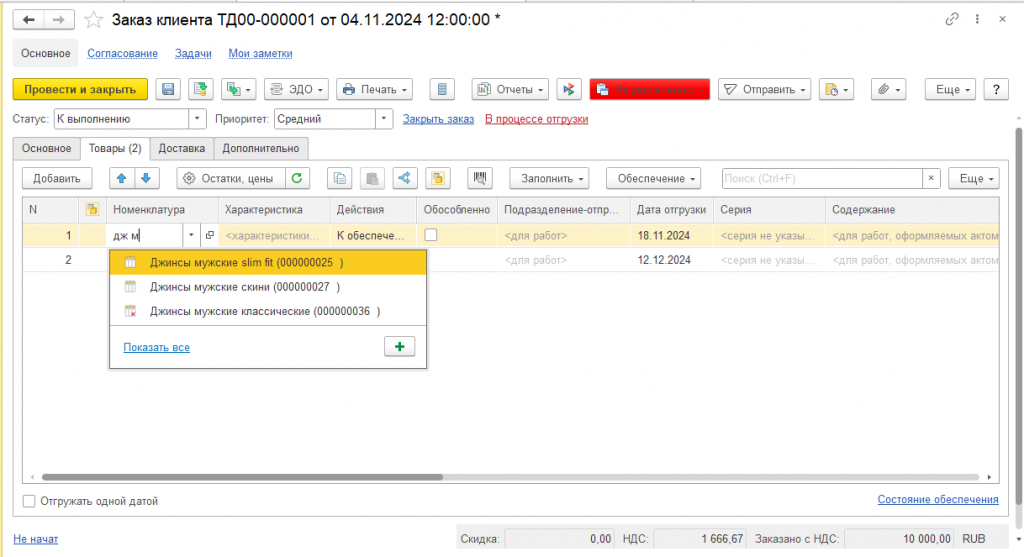
Task: Open goods selection with the yellow folder icon
Action: (438, 178)
